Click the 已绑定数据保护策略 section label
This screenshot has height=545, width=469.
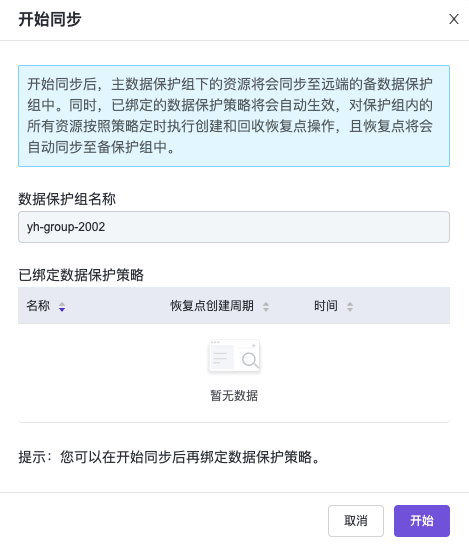[81, 275]
